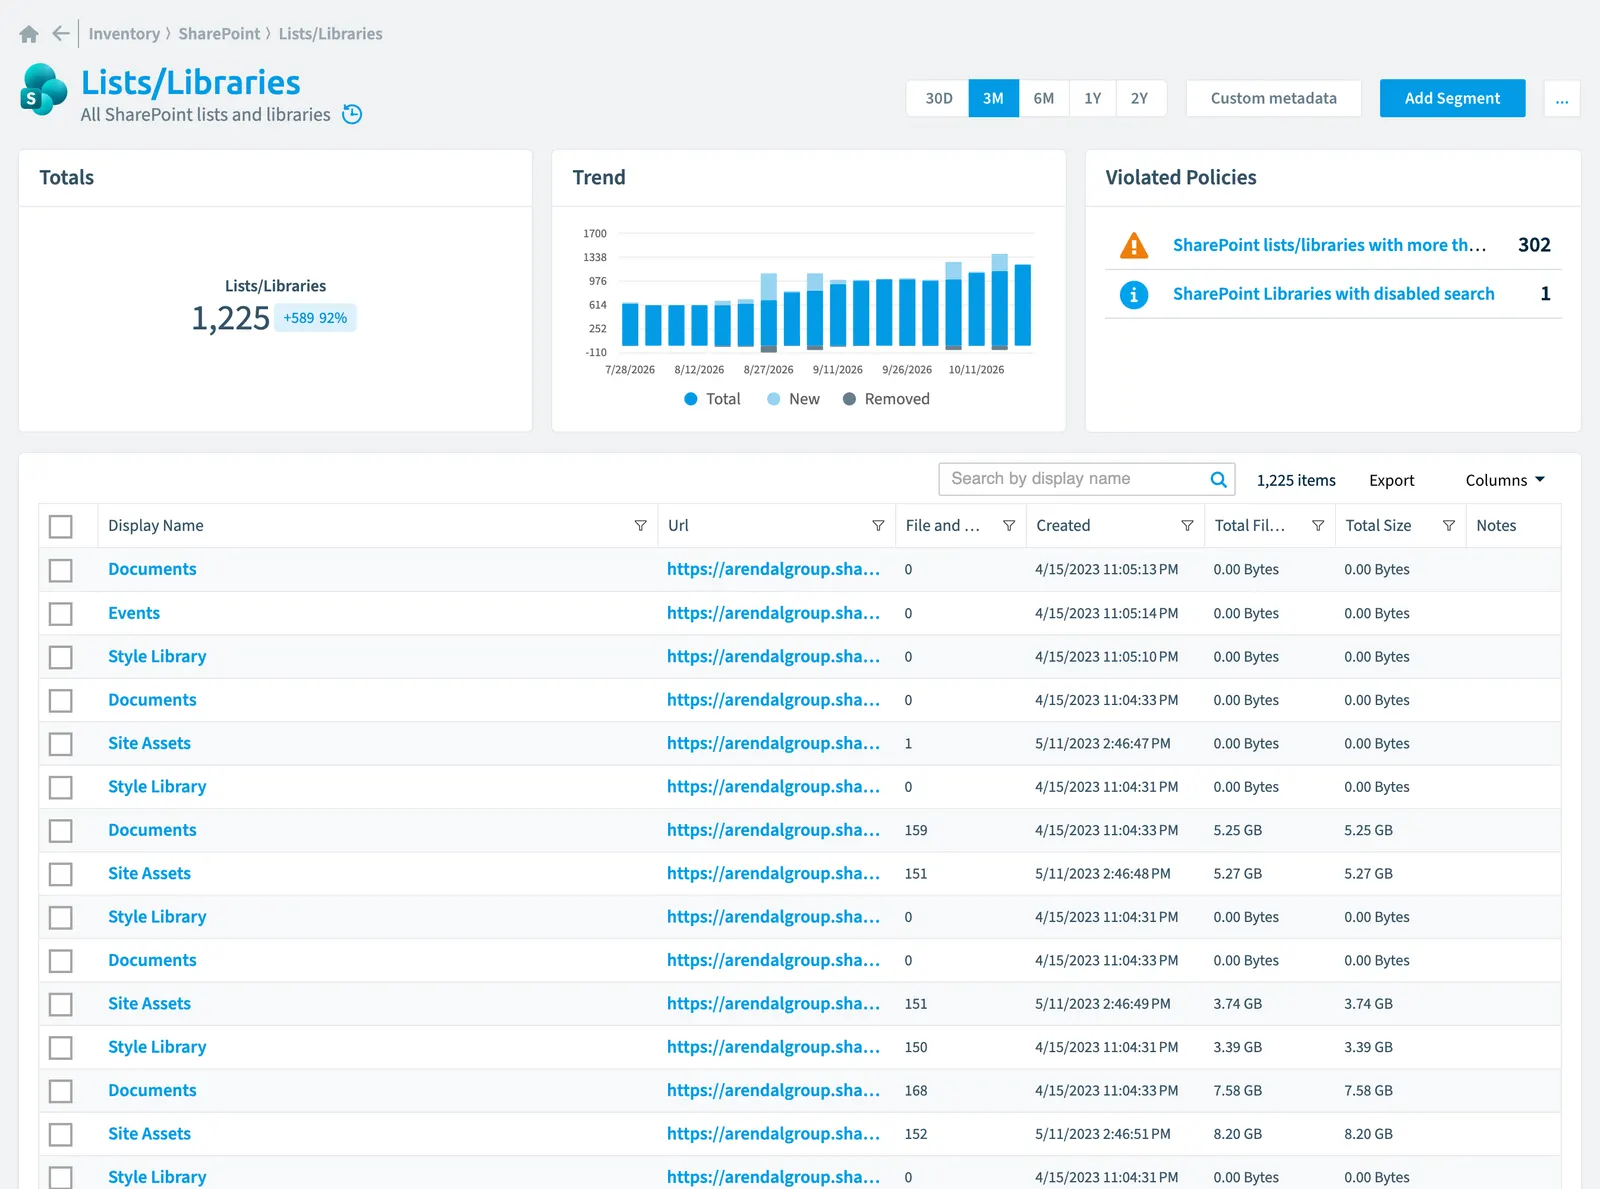Toggle the select-all header checkbox

pos(61,526)
